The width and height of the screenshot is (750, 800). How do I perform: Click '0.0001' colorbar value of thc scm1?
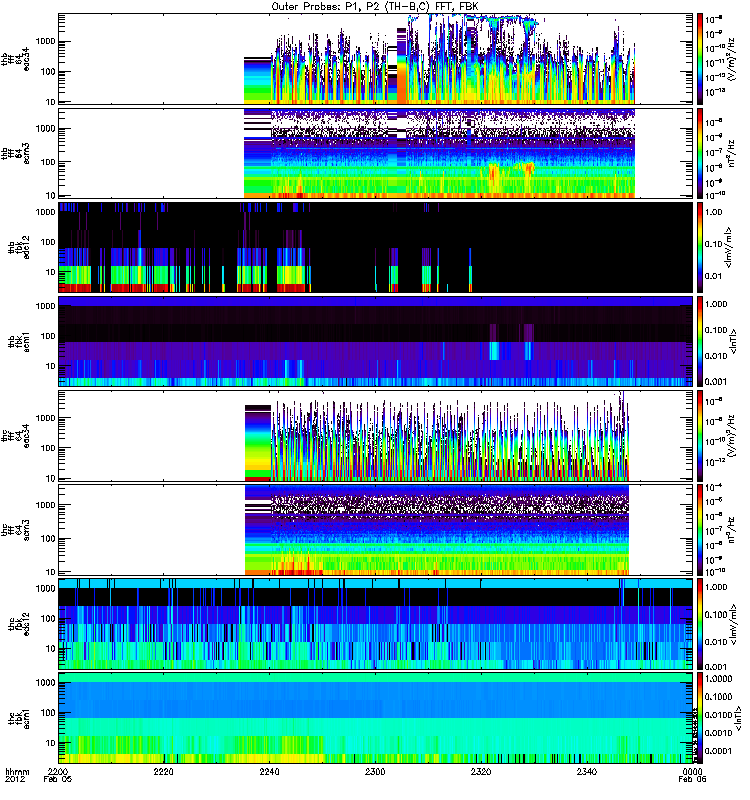pyautogui.click(x=719, y=751)
